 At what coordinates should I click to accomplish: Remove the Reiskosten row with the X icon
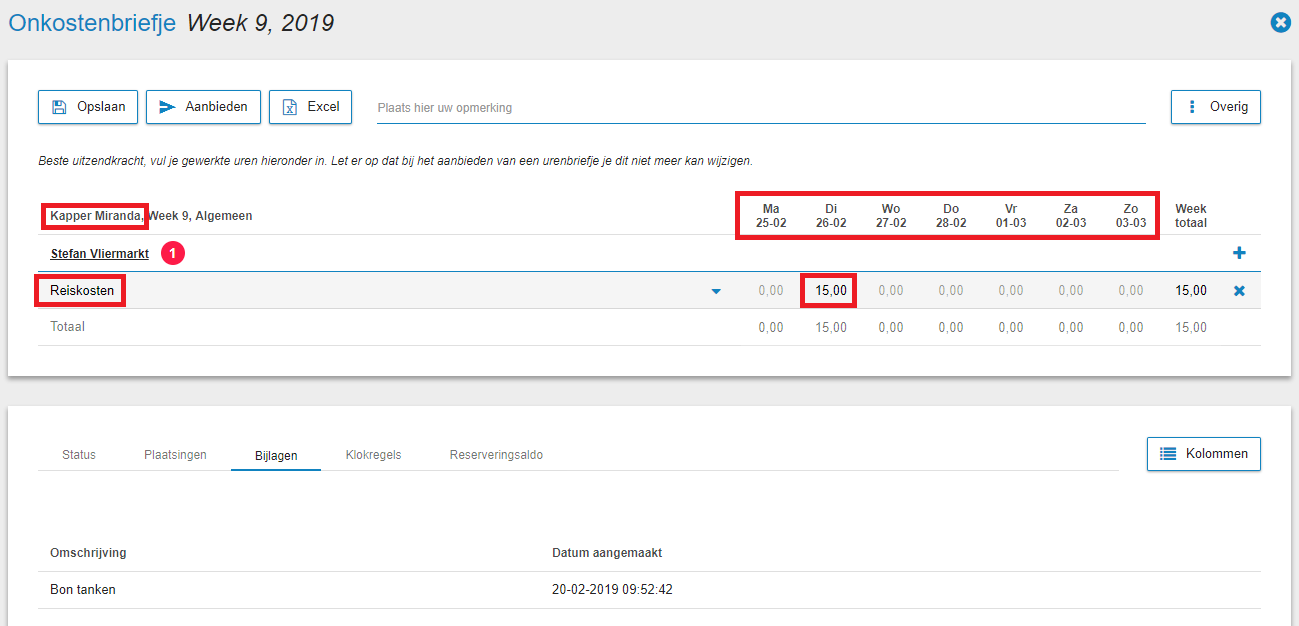pyautogui.click(x=1239, y=291)
